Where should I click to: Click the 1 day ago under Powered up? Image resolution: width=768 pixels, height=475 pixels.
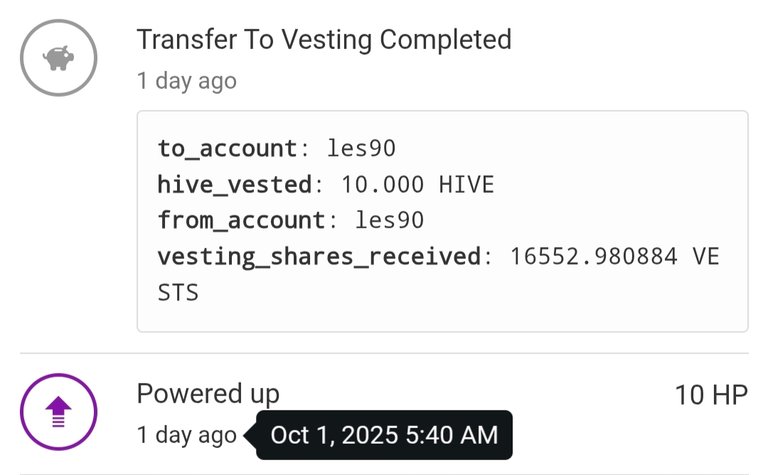click(187, 435)
